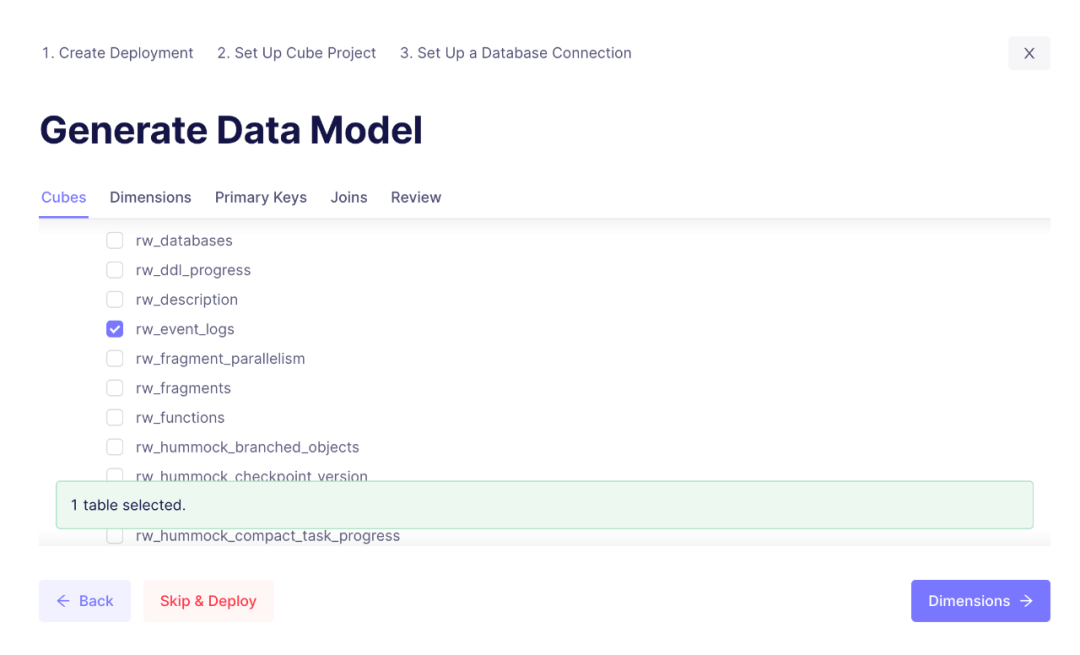Tick the rw_fragments checkbox

115,388
